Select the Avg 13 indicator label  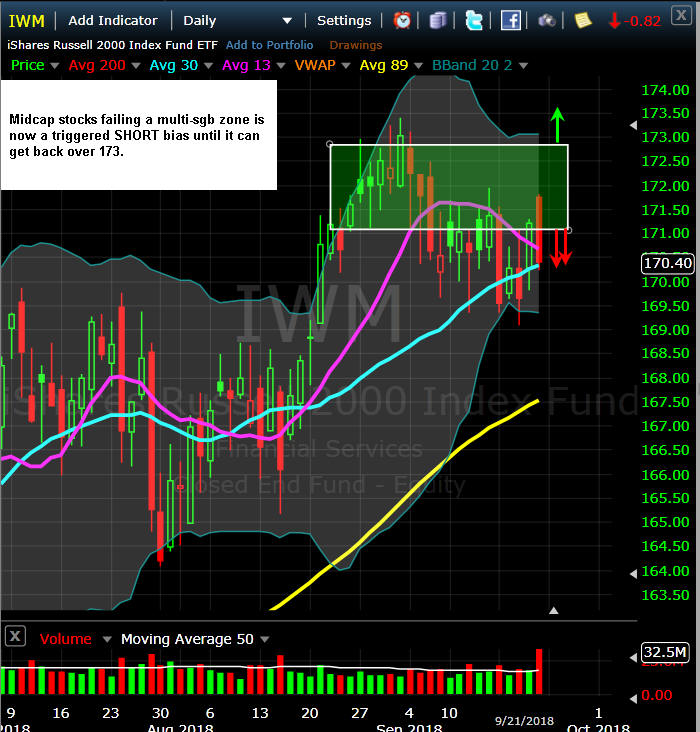click(246, 65)
